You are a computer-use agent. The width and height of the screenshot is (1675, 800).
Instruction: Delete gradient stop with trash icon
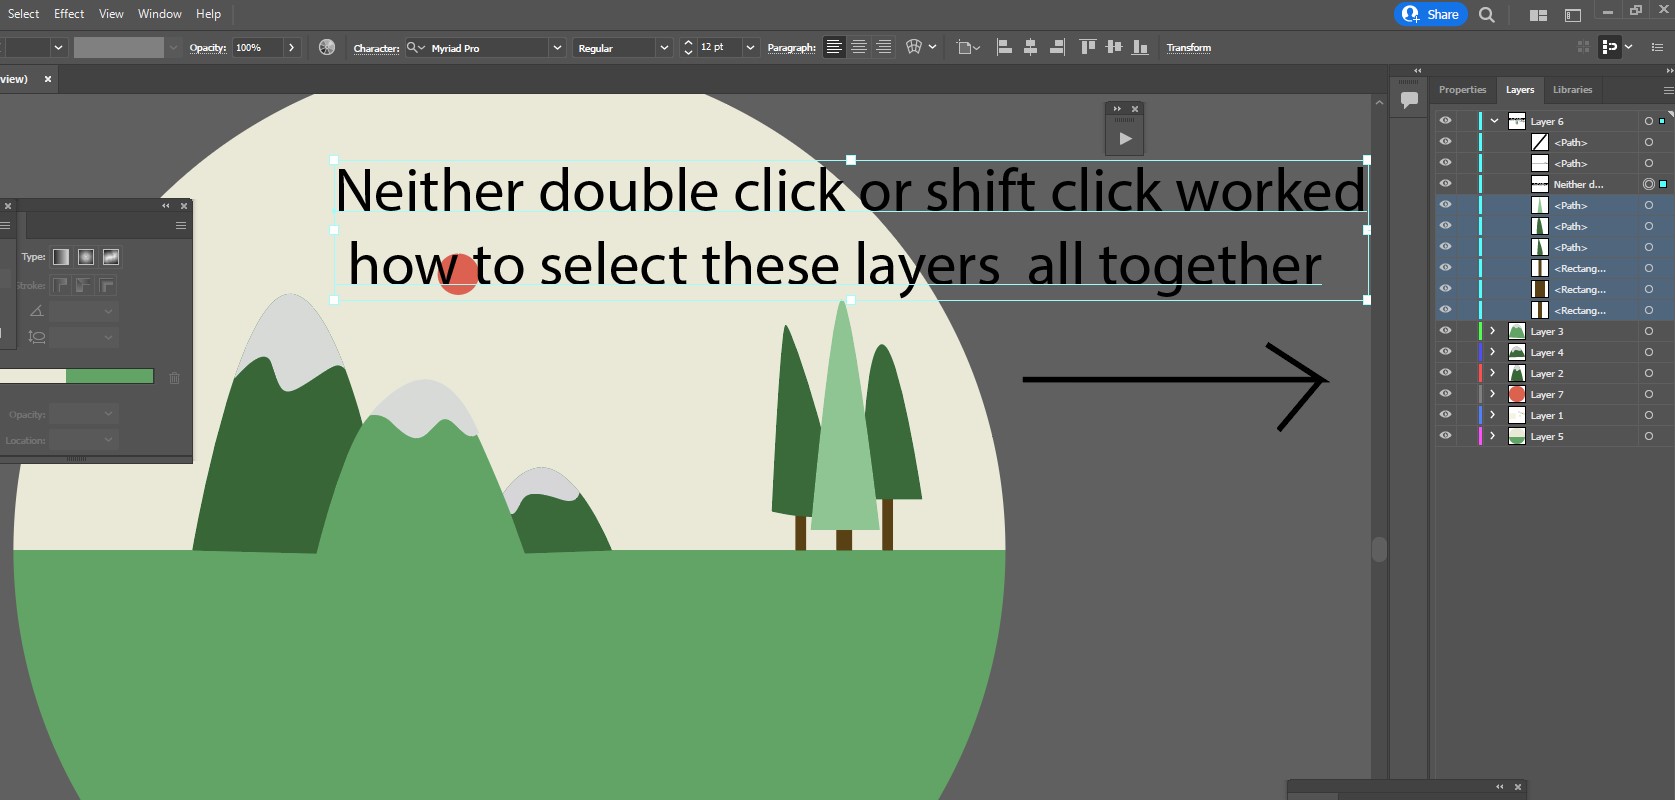tap(175, 378)
